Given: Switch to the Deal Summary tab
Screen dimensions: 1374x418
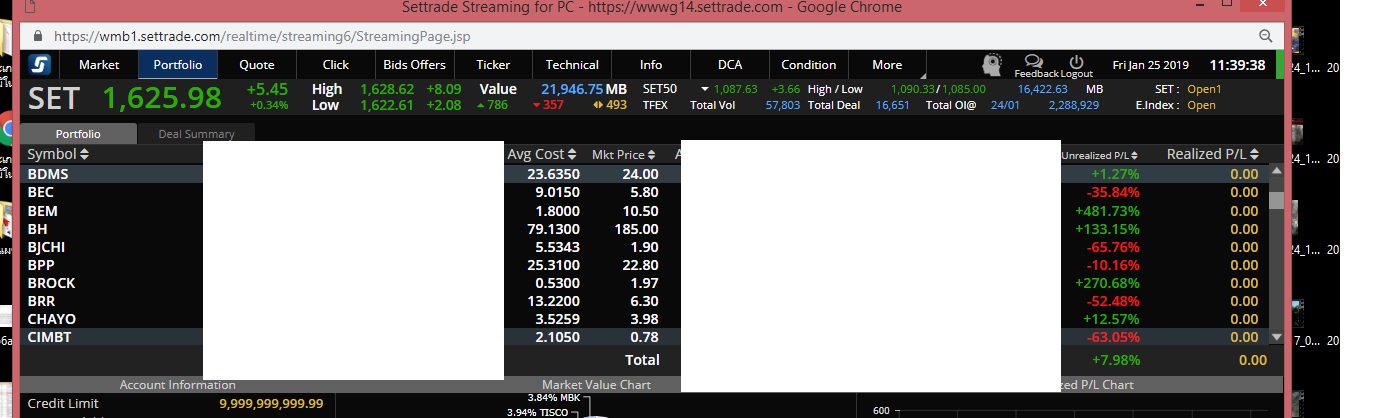Looking at the screenshot, I should click(x=196, y=134).
